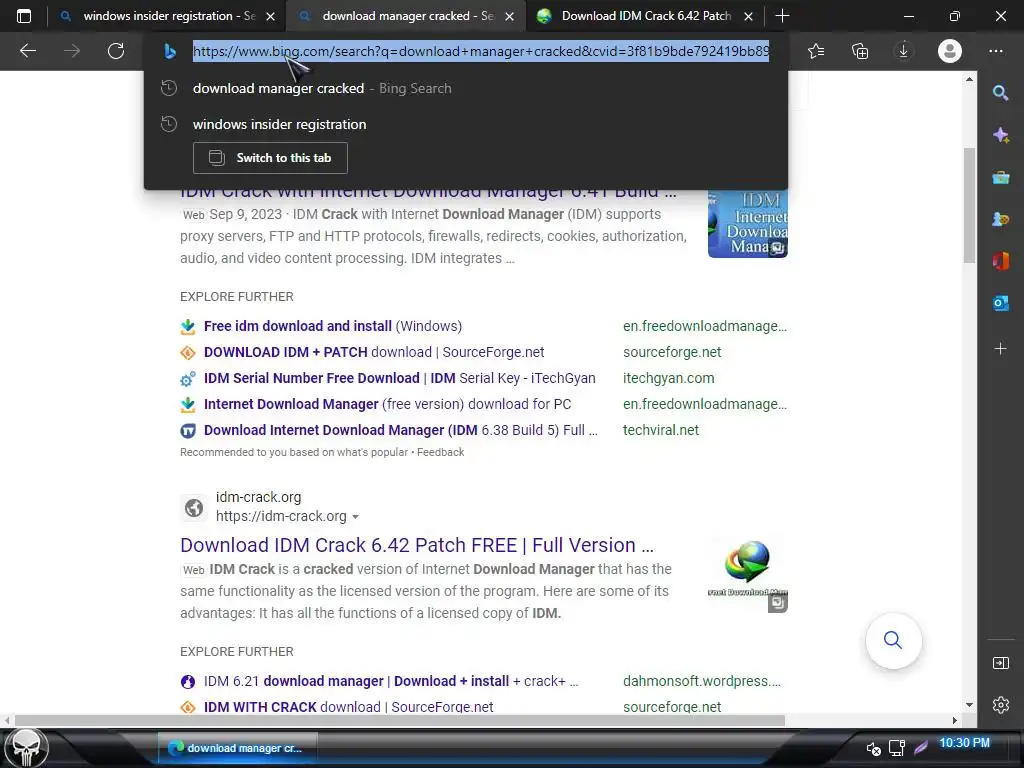Click the Feedback link

(440, 452)
